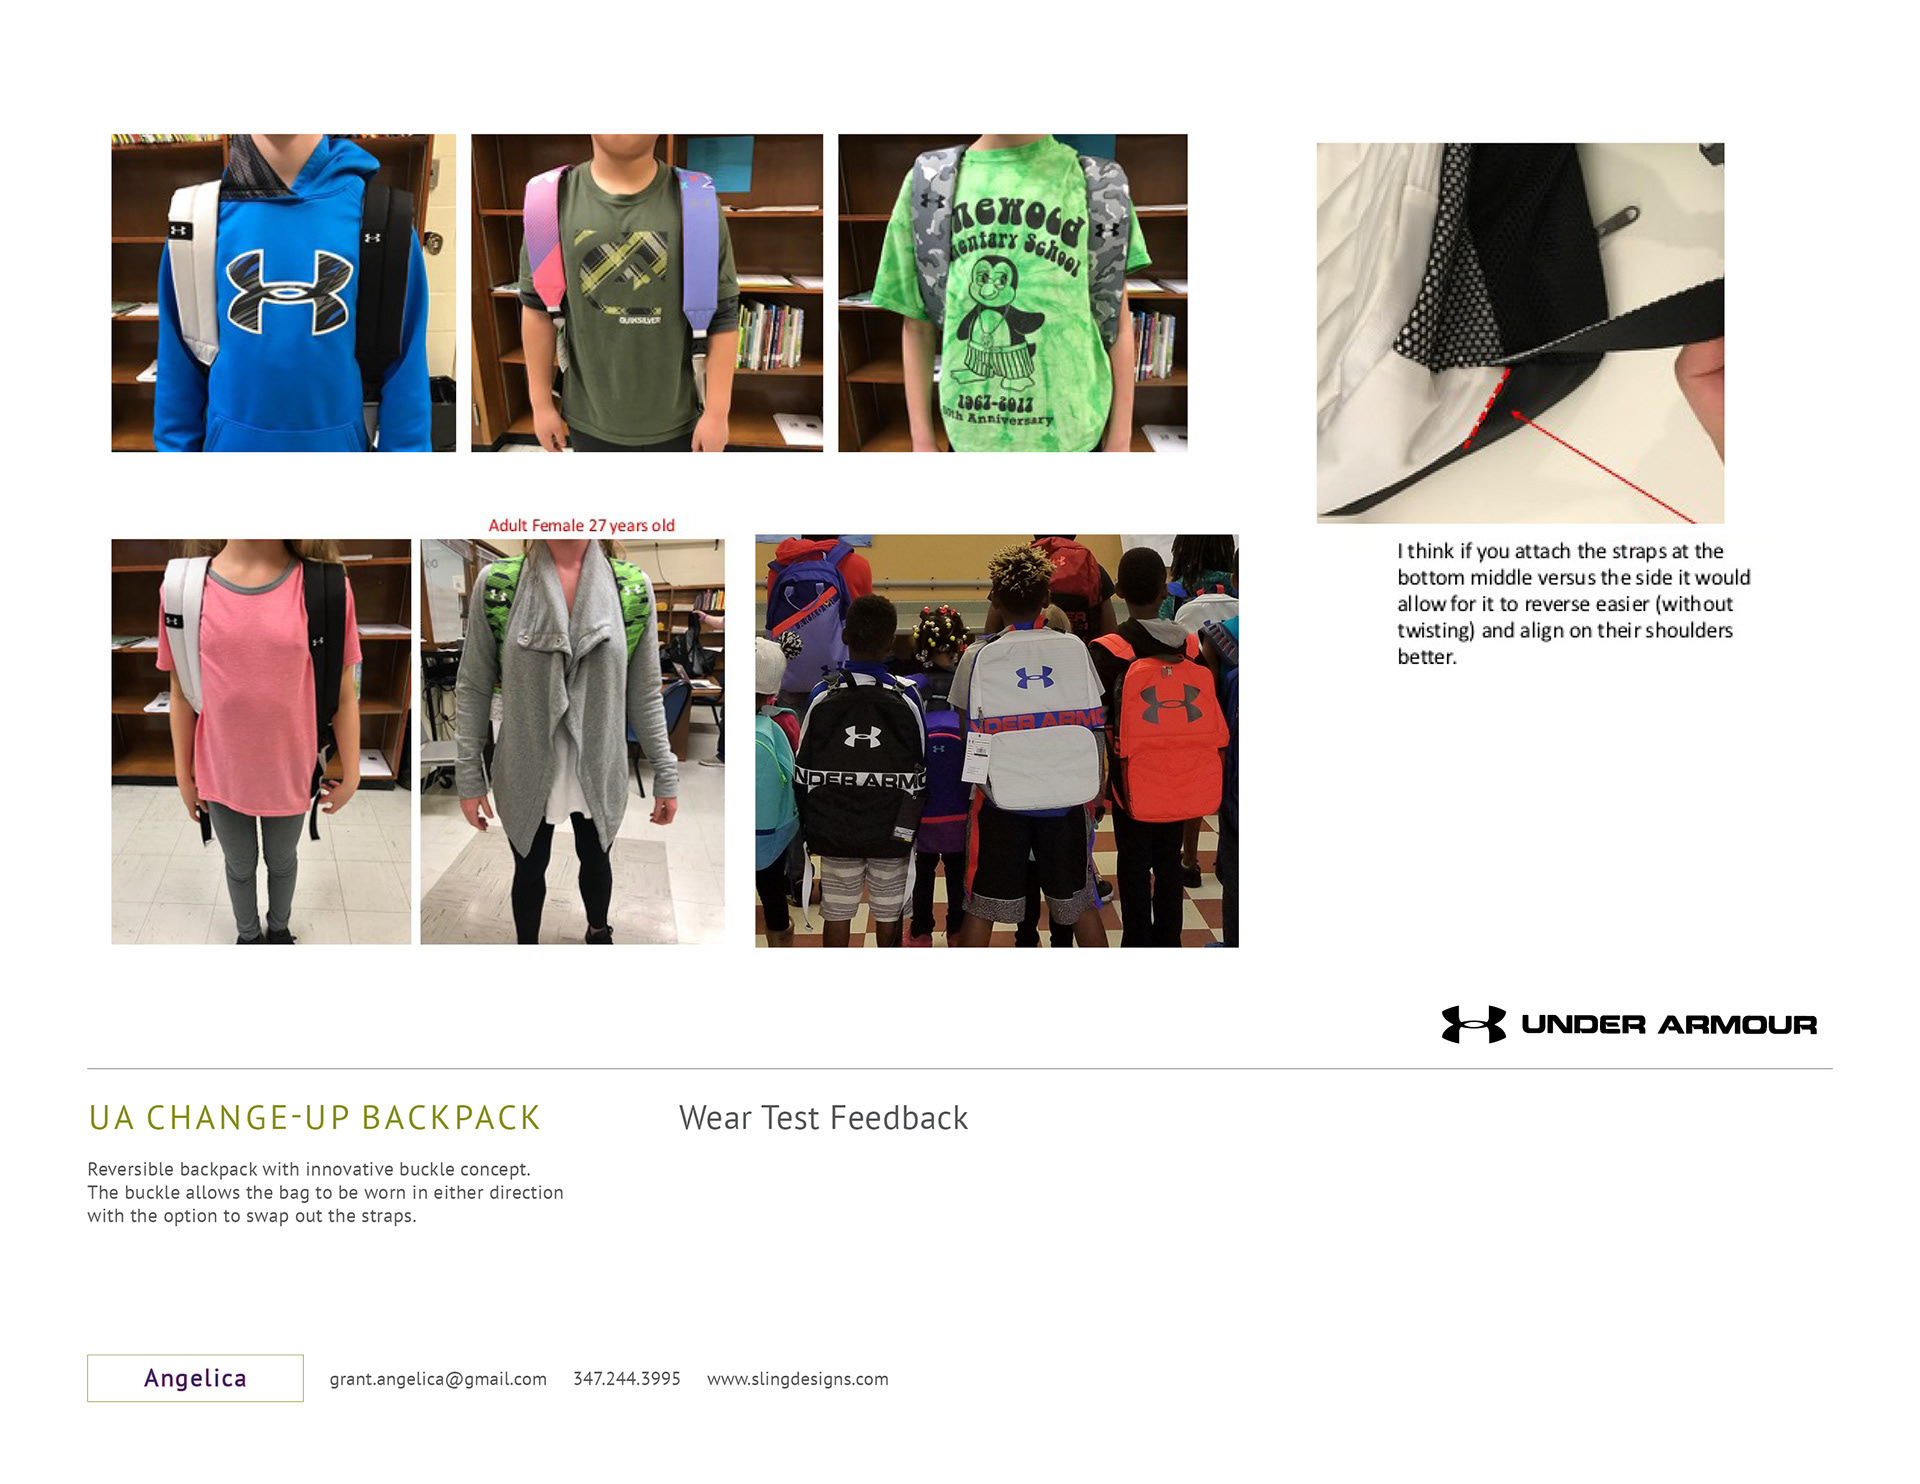Select the gray cardigan adult photo
Viewport: 1920px width, 1484px height.
(572, 741)
